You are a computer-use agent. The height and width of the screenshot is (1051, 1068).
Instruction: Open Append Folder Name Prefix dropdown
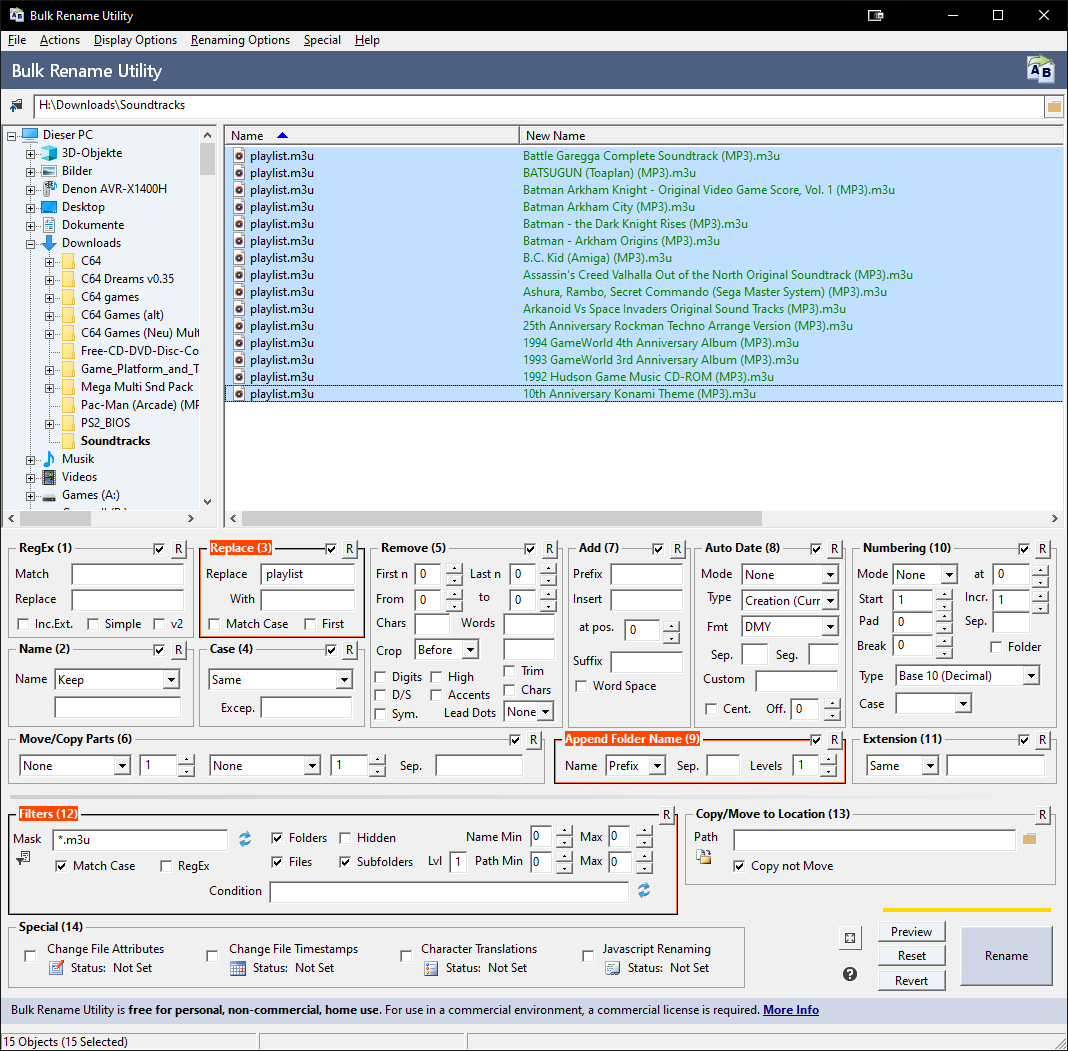635,766
